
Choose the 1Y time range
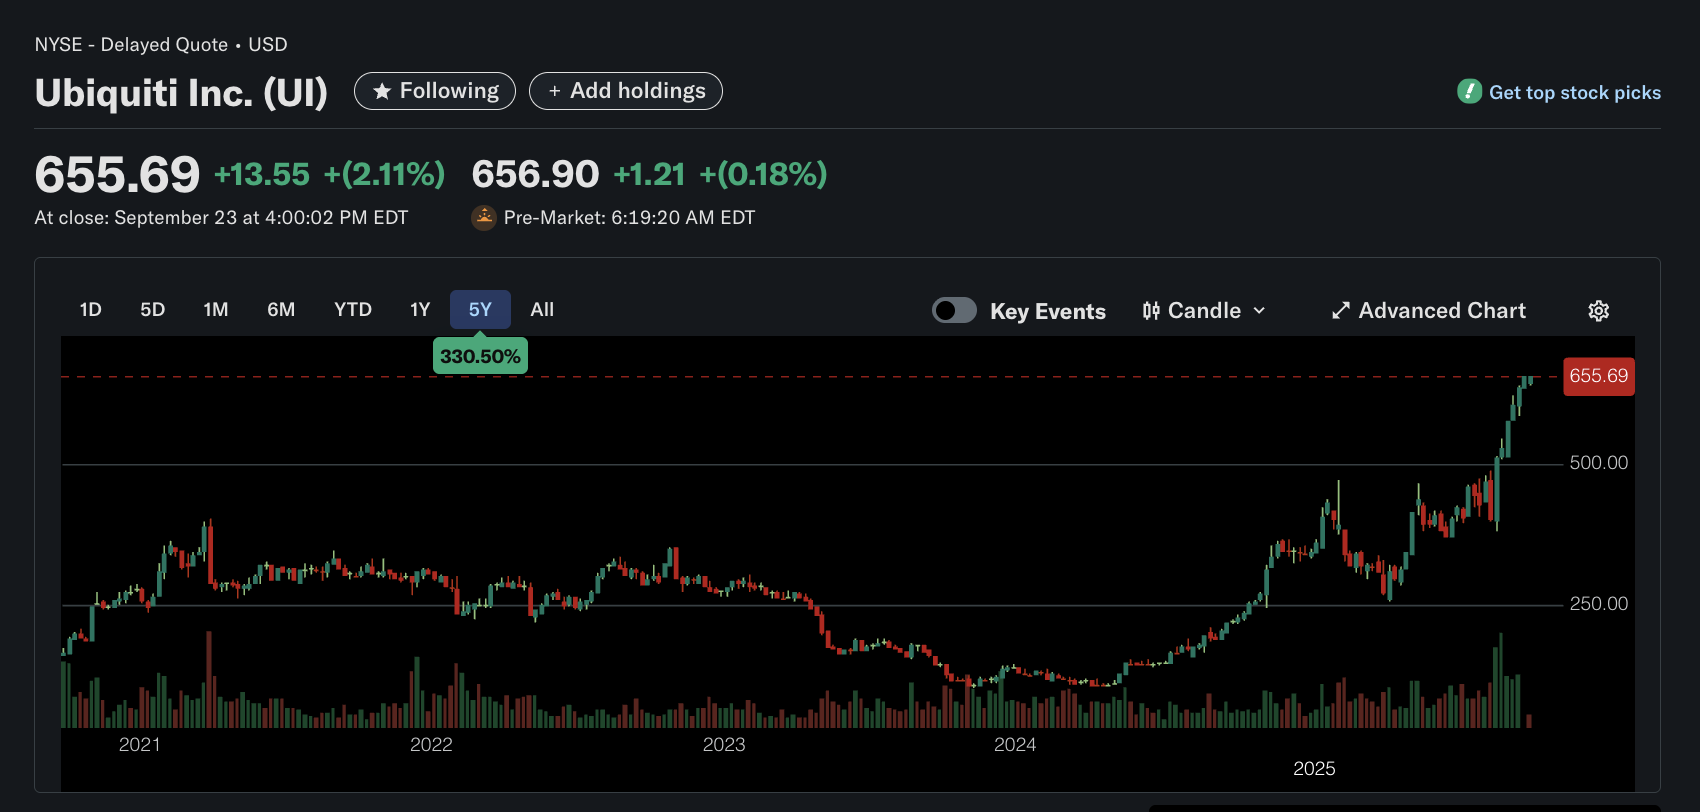pyautogui.click(x=420, y=310)
